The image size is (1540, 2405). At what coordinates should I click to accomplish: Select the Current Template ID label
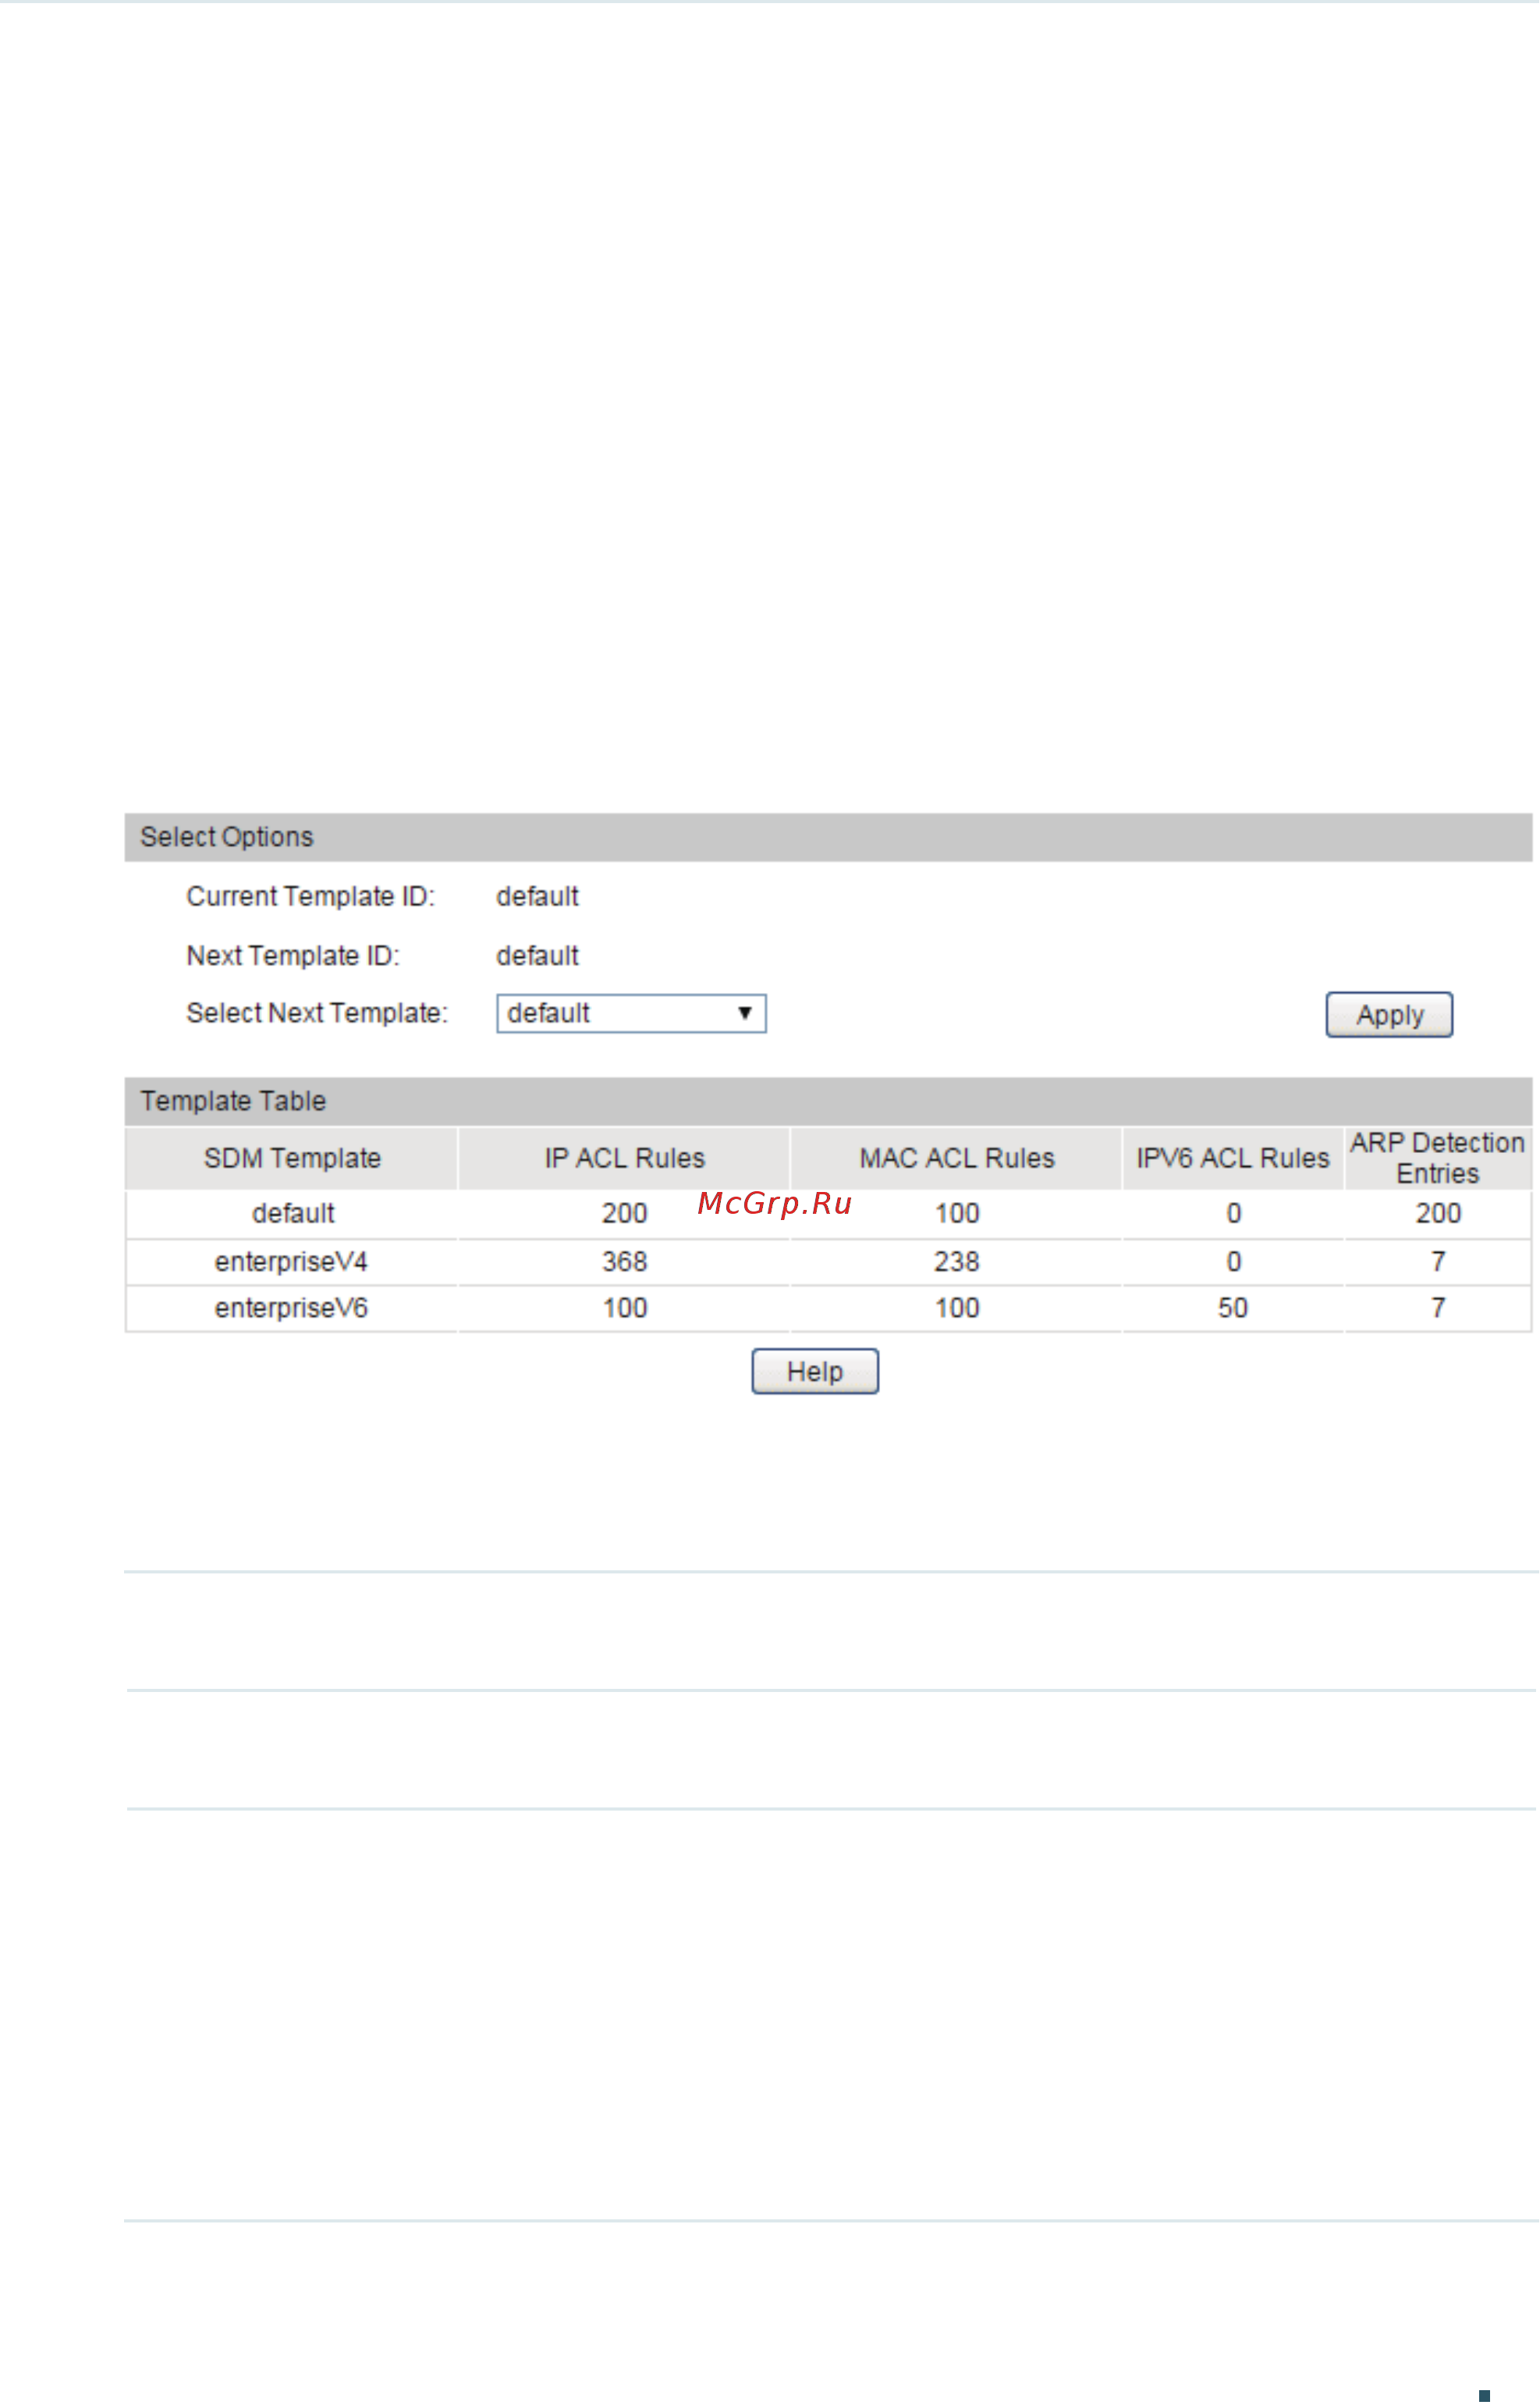311,896
